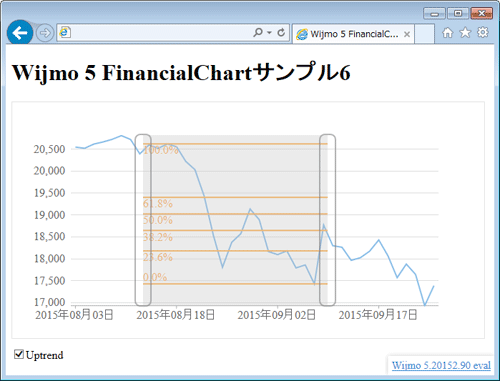Click the browser forward arrow button
This screenshot has width=500, height=381.
(x=45, y=33)
